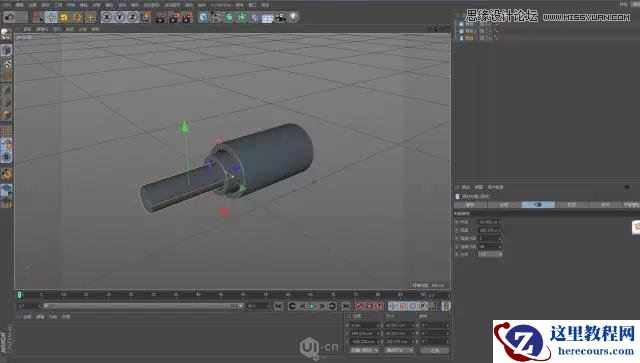Switch to 切片 tab in attributes
Screen dimensions: 640x363
pos(606,205)
